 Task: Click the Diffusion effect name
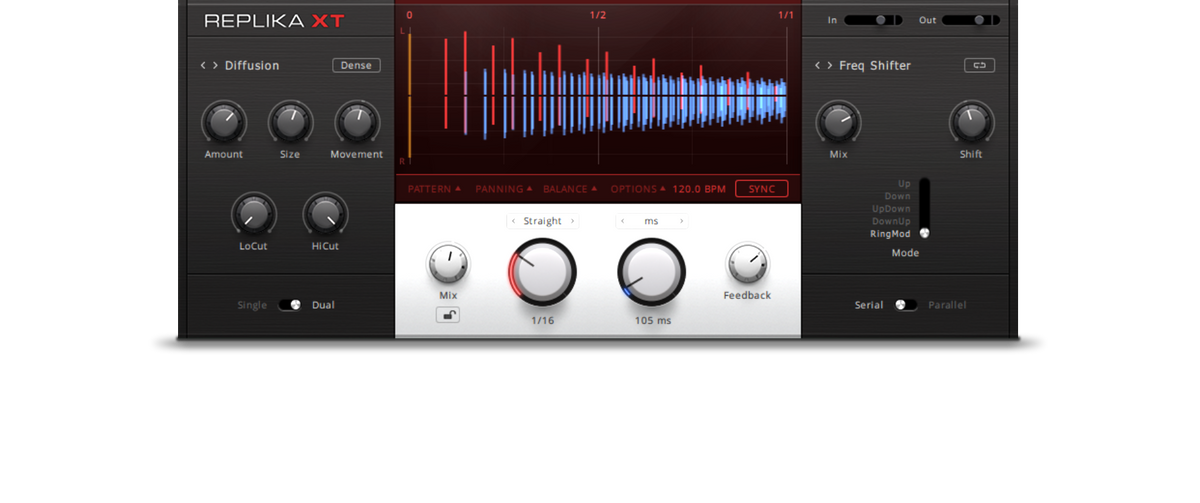click(252, 66)
